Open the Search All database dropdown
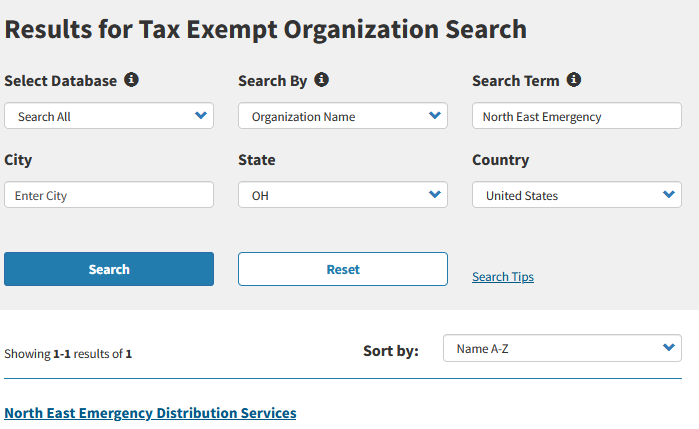Viewport: 699px width, 429px height. point(109,116)
